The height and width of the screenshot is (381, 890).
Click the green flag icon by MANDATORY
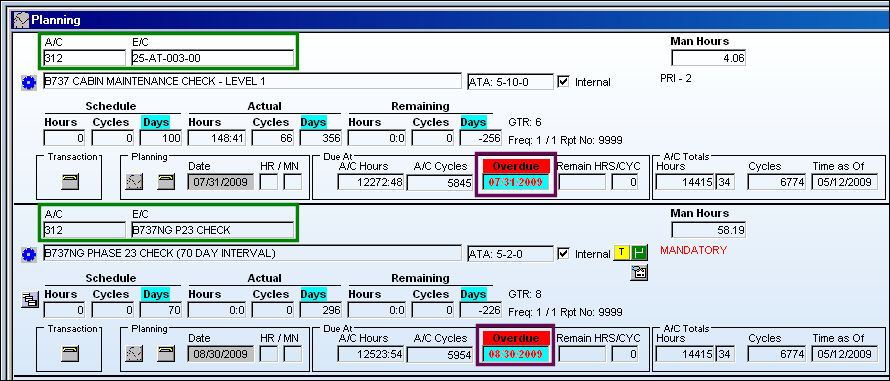[639, 253]
